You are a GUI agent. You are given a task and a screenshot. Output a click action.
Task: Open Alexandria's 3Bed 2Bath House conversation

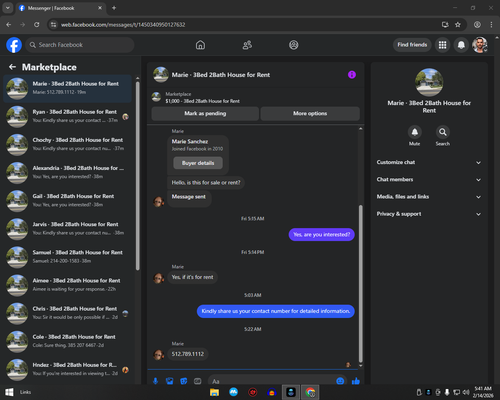[68, 173]
